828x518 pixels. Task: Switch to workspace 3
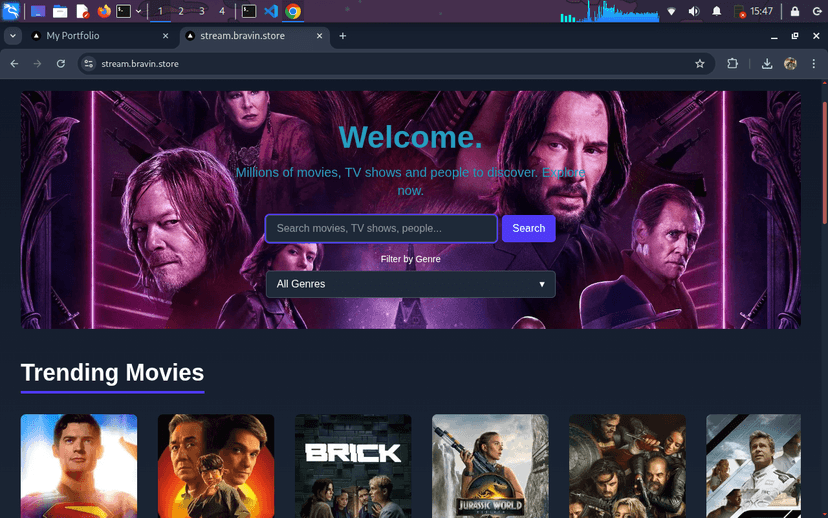coord(202,11)
